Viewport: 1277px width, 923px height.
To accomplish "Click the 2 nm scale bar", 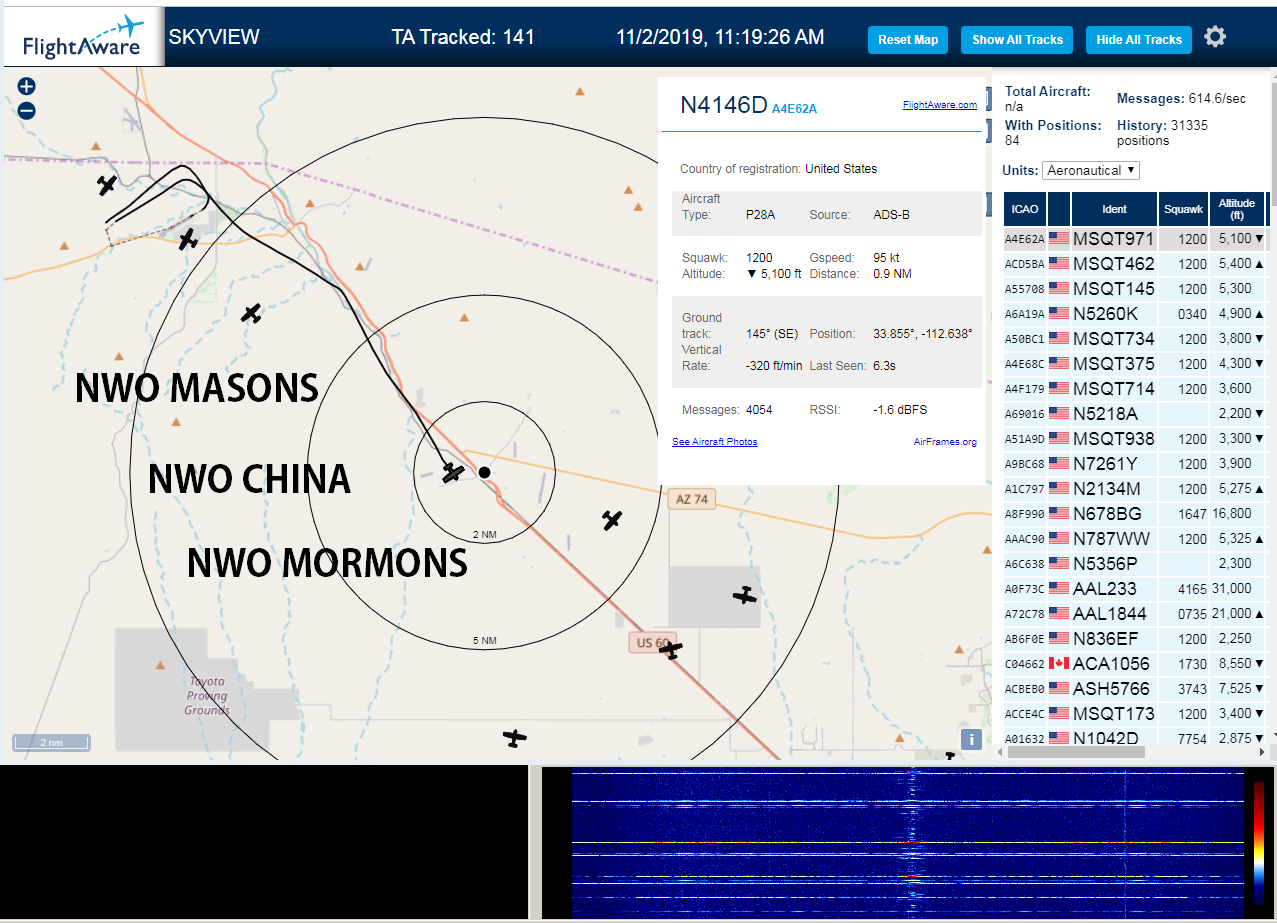I will click(51, 743).
